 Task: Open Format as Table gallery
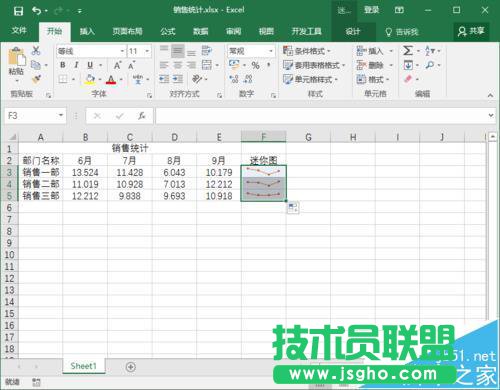pos(314,65)
